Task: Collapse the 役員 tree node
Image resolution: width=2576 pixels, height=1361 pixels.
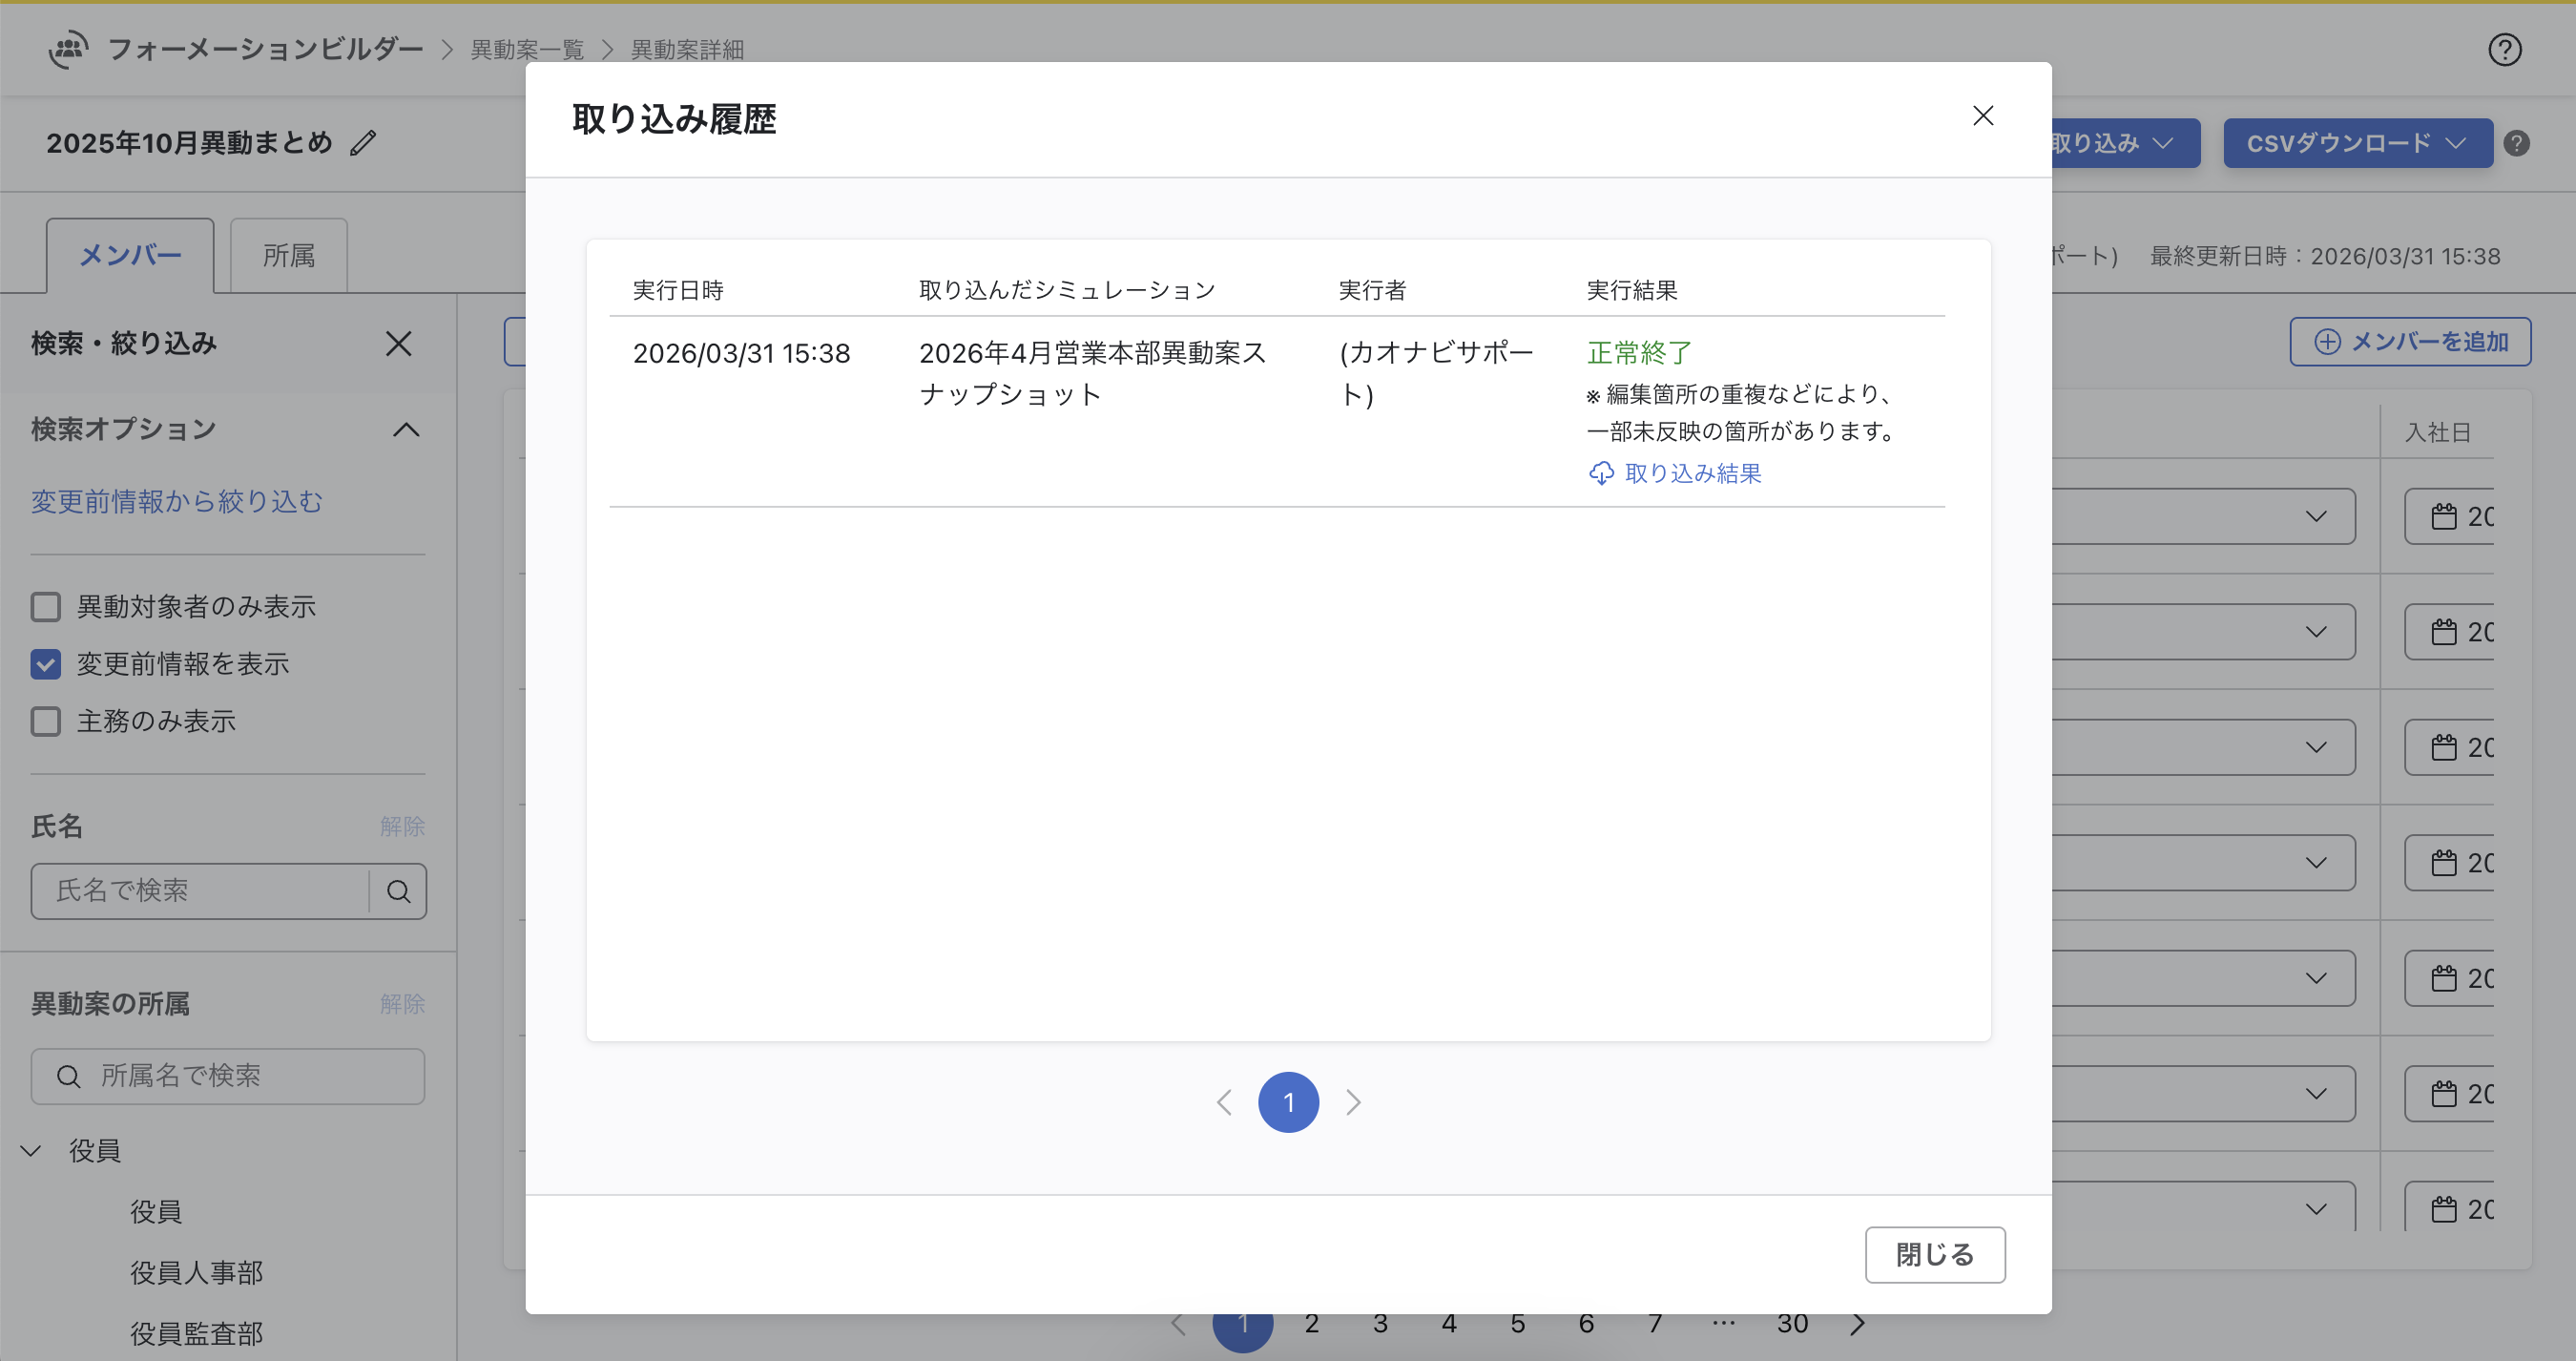Action: click(31, 1150)
